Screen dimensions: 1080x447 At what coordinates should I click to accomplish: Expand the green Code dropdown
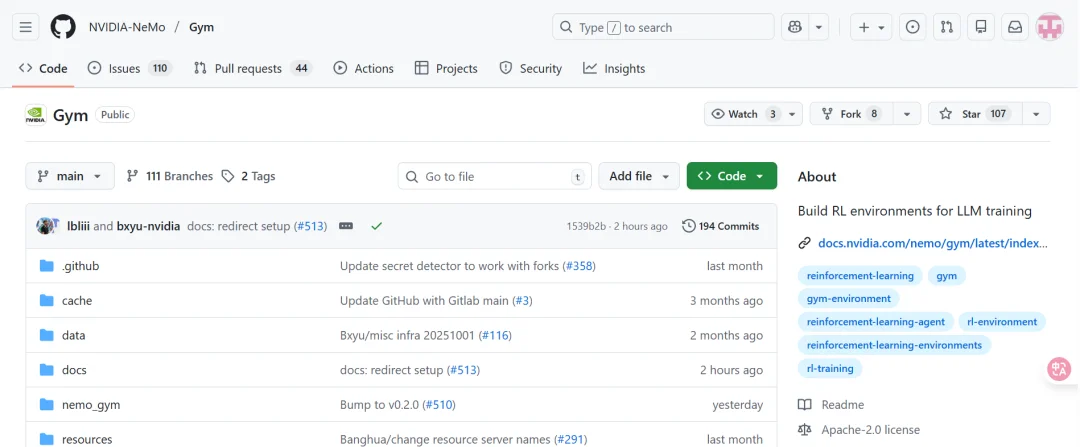731,176
